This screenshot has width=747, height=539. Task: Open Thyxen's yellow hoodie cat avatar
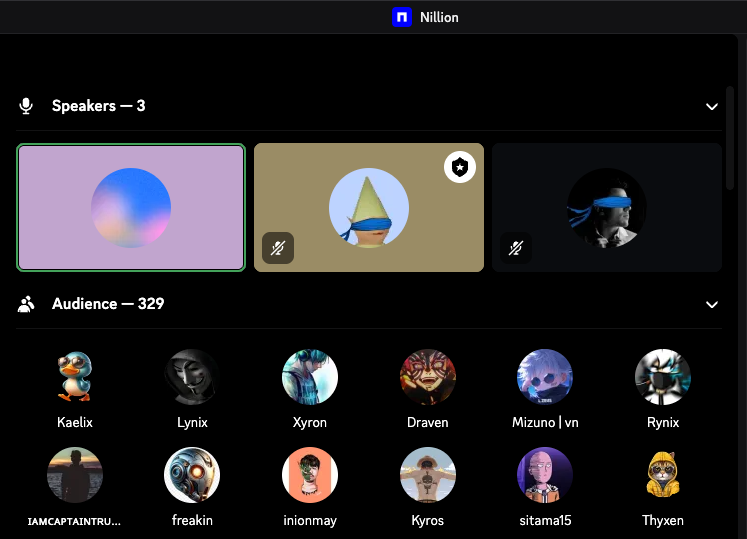coord(663,475)
